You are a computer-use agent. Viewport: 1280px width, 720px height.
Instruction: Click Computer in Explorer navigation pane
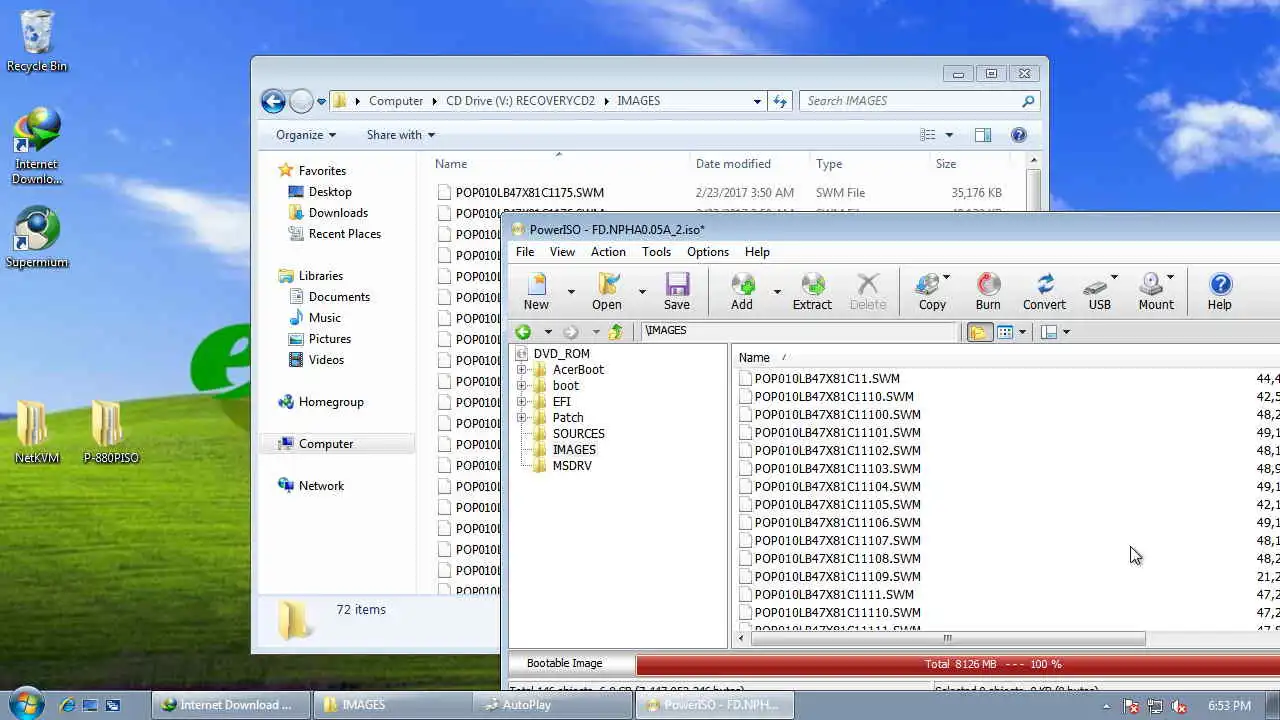coord(326,444)
